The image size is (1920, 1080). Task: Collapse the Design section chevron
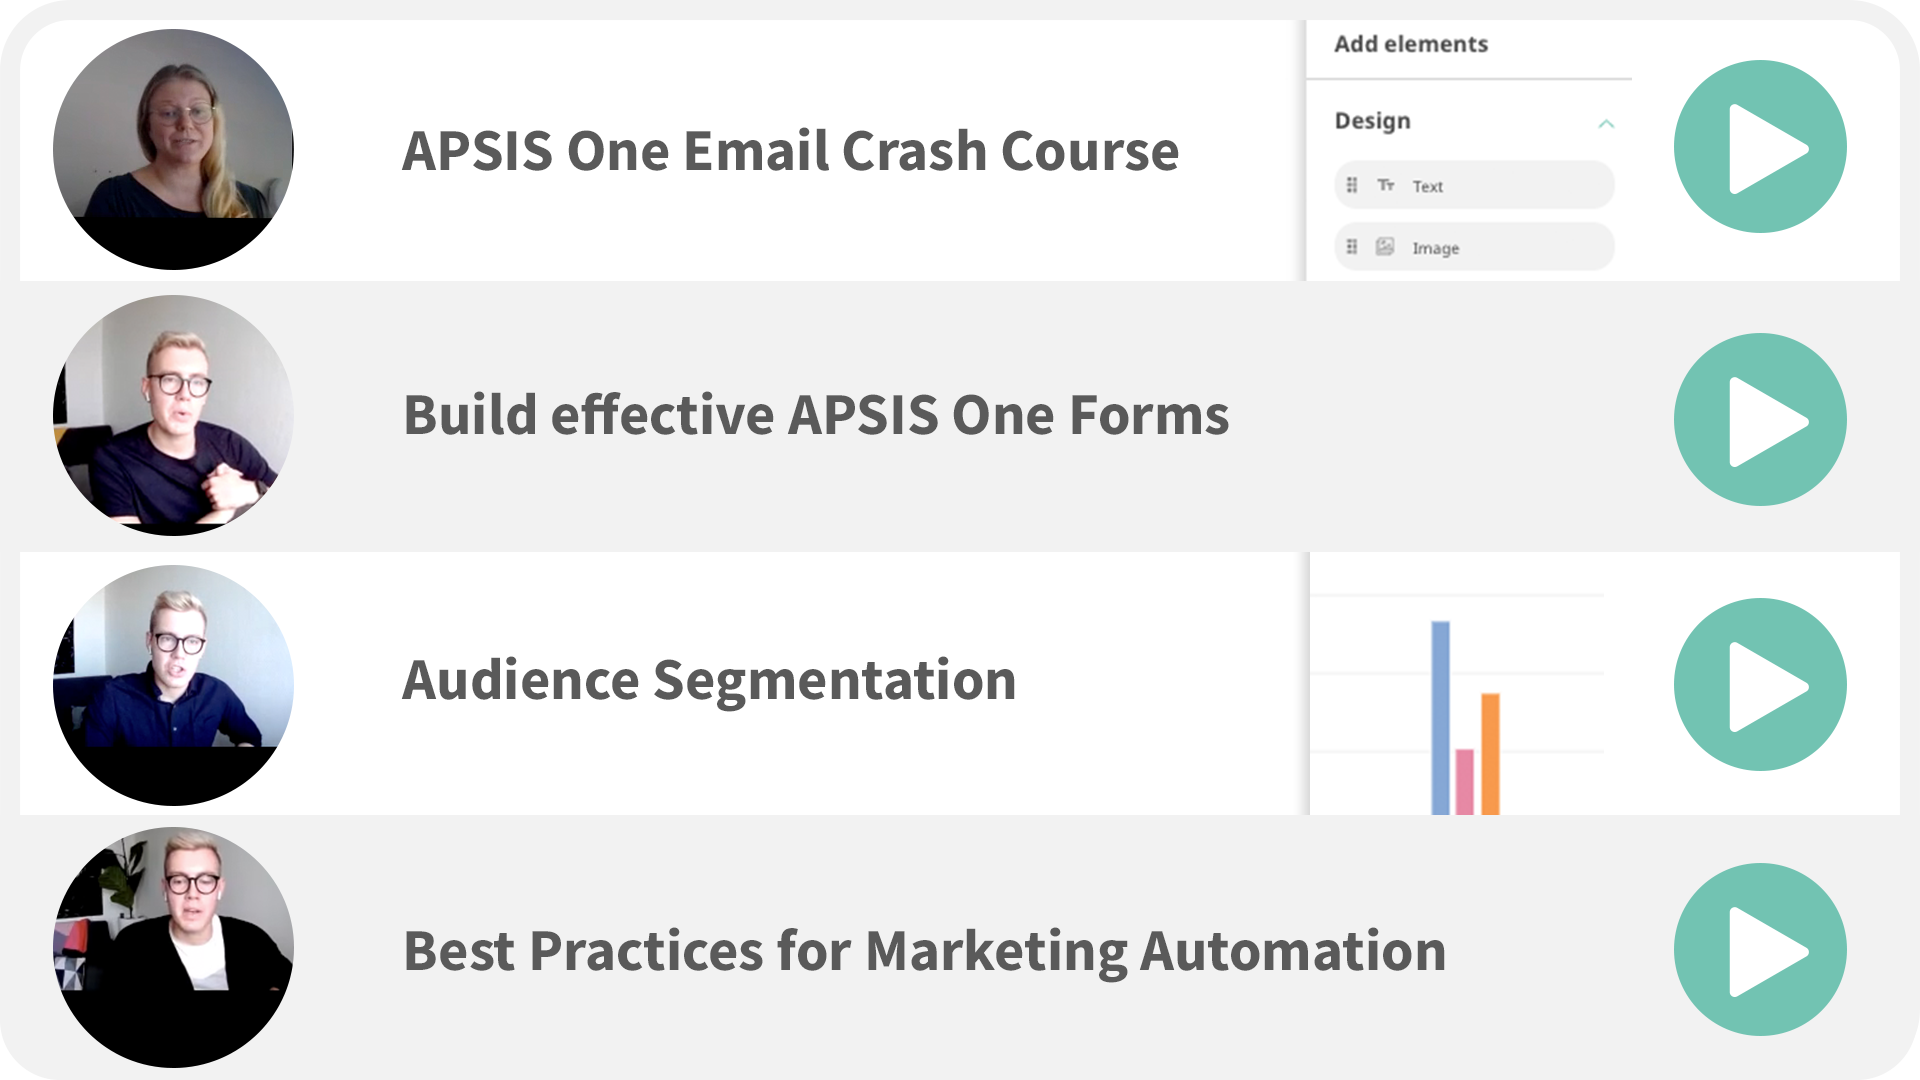pos(1606,123)
